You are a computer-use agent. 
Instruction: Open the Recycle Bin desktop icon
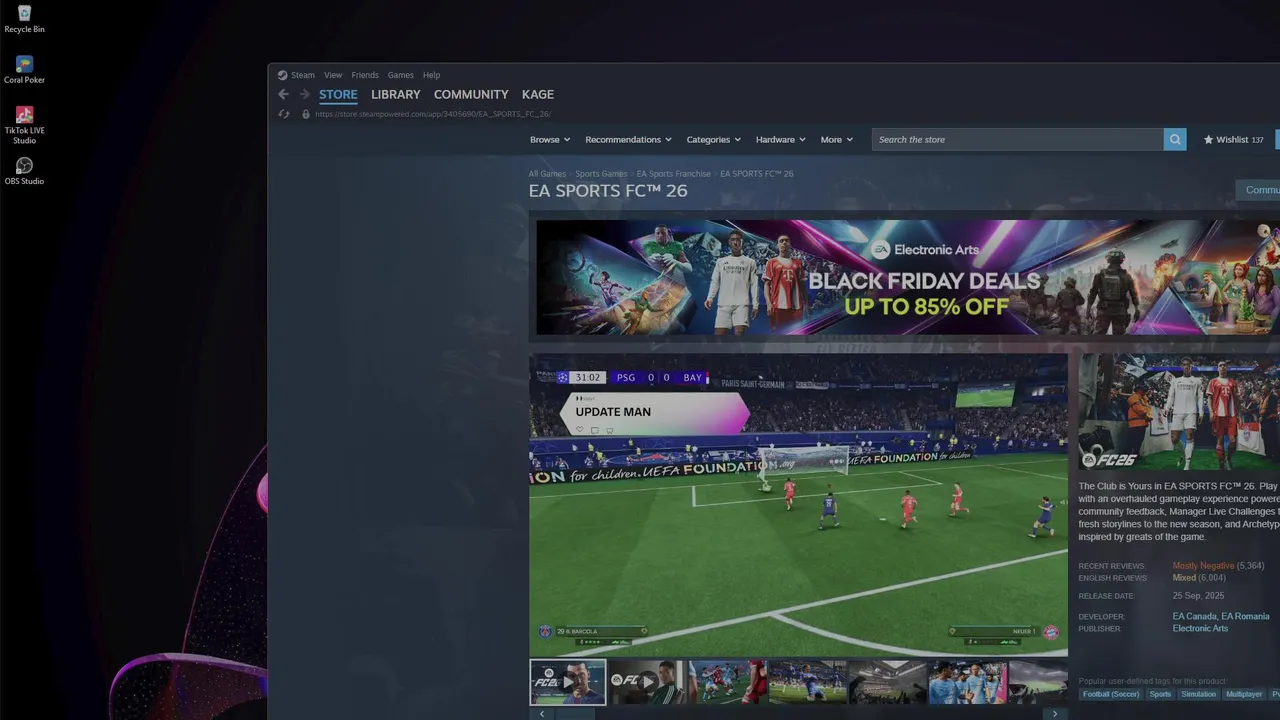pos(24,18)
